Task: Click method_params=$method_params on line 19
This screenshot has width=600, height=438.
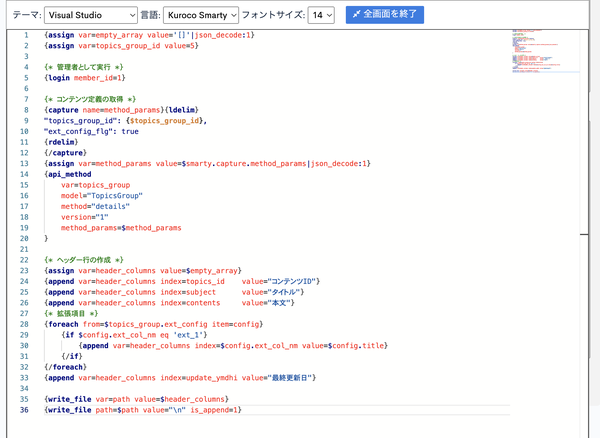Action: click(121, 228)
